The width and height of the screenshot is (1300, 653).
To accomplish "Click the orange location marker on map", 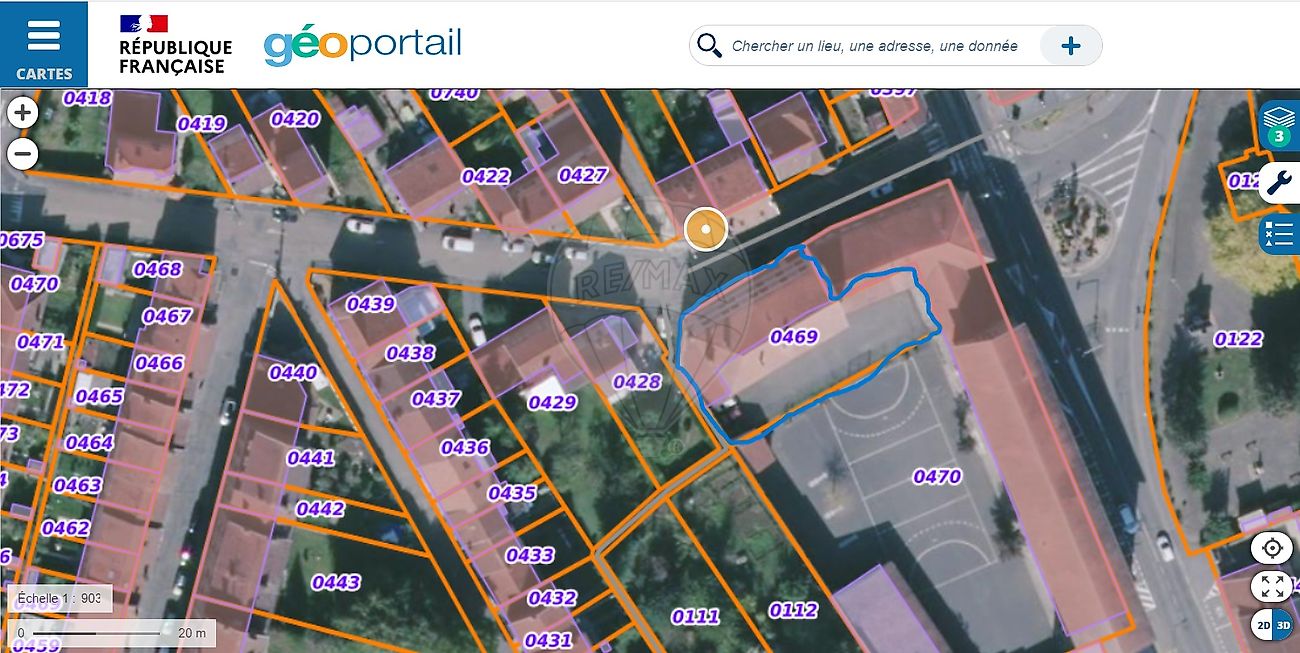I will point(706,230).
